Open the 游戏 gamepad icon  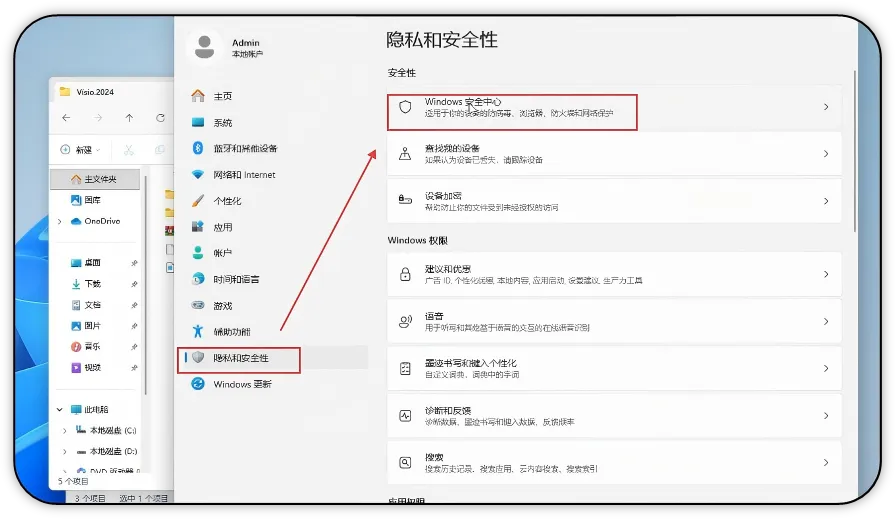click(x=198, y=305)
